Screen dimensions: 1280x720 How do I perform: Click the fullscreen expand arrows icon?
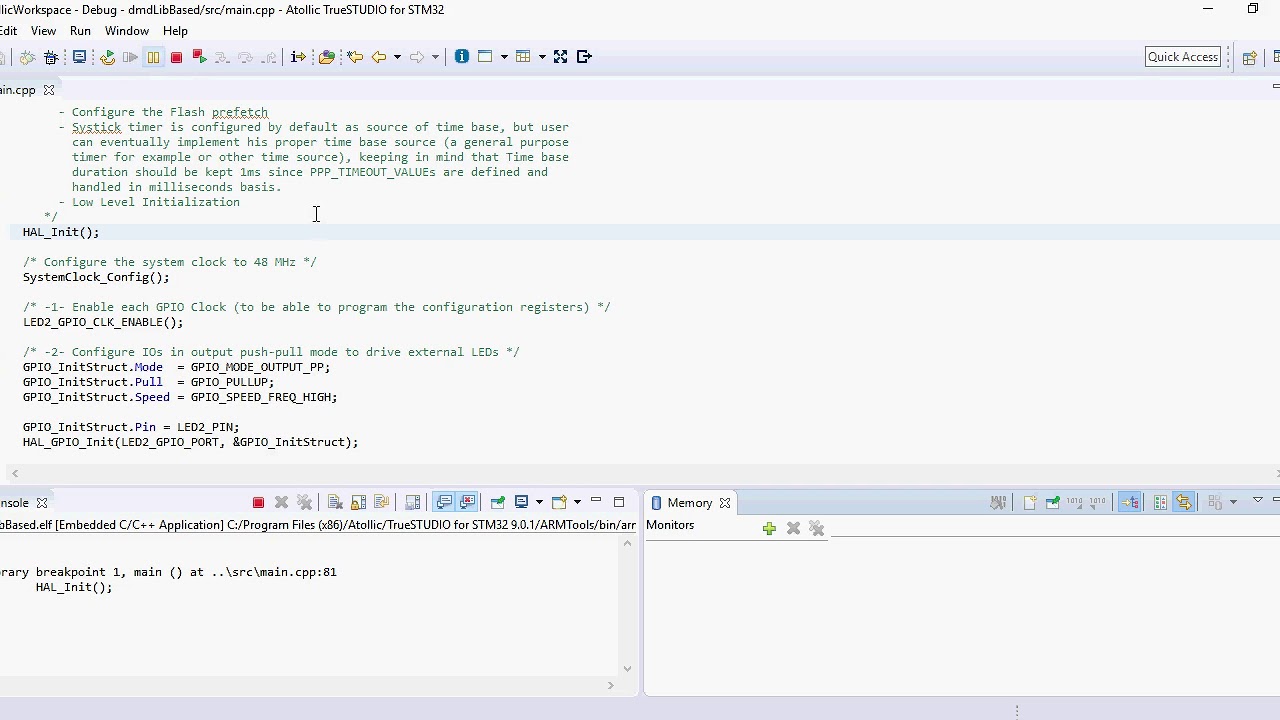[x=561, y=57]
